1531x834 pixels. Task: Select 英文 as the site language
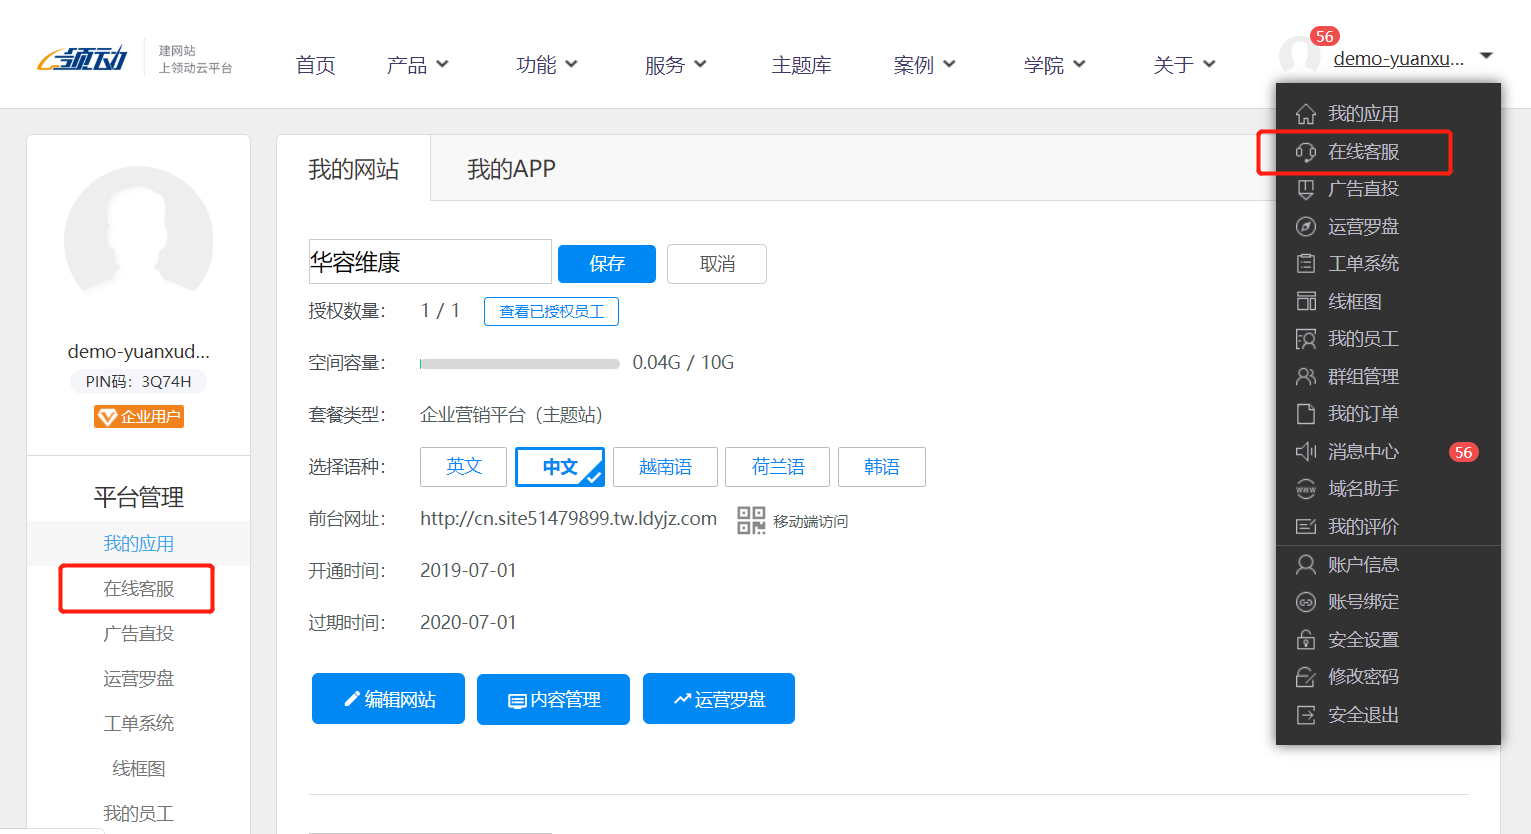[x=463, y=467]
